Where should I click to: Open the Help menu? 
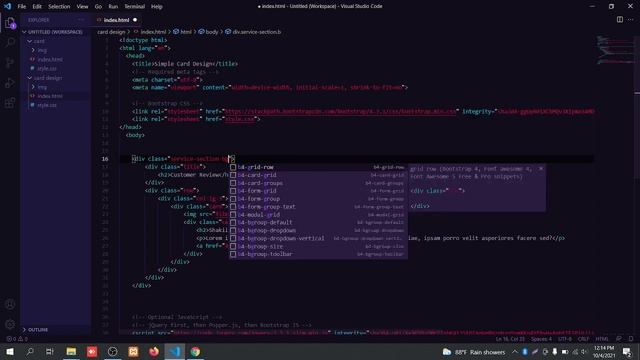157,7
